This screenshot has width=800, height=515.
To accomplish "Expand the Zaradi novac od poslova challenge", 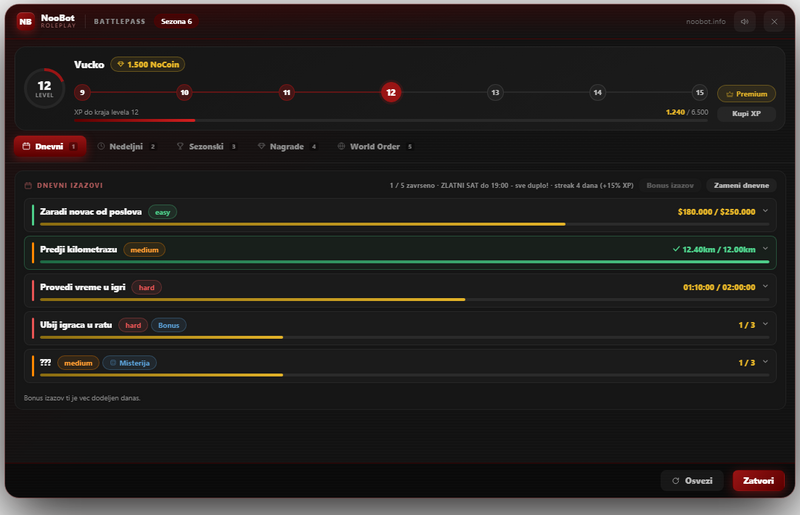I will (x=765, y=211).
